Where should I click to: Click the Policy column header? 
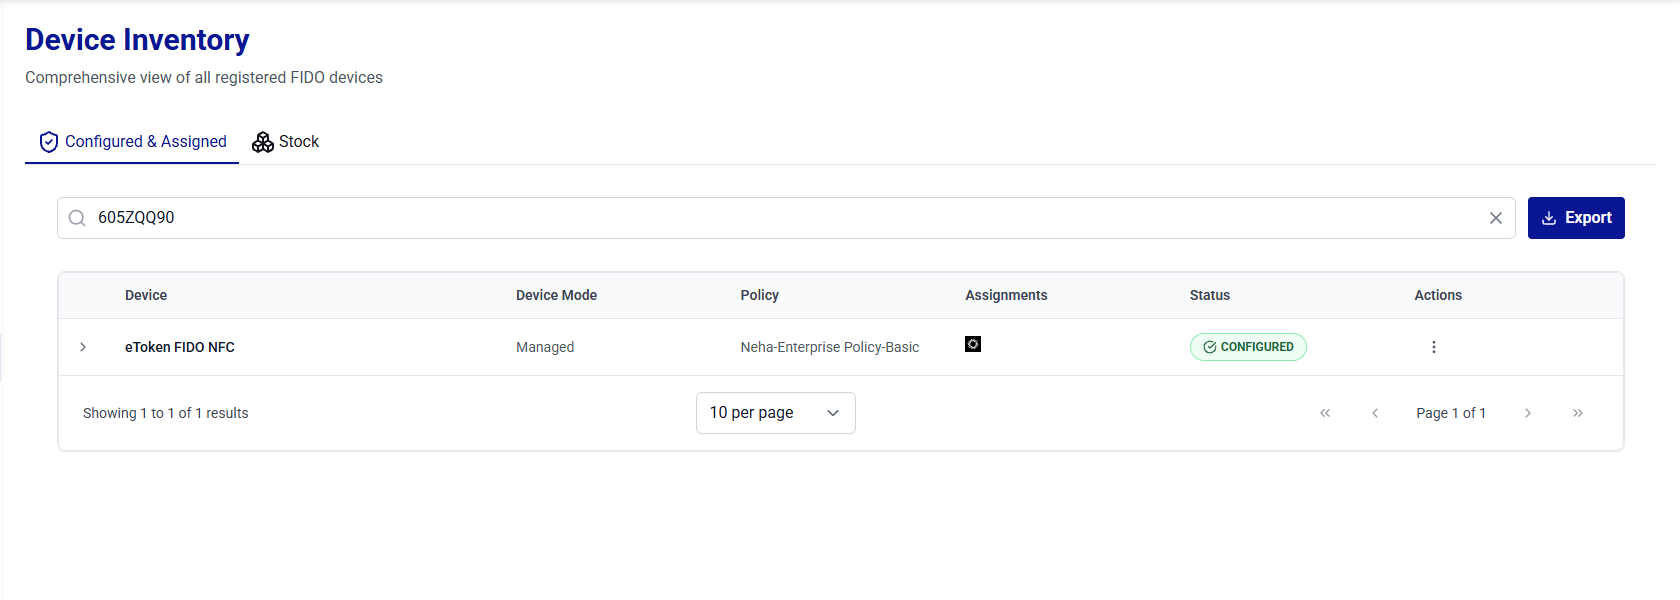[x=760, y=295]
